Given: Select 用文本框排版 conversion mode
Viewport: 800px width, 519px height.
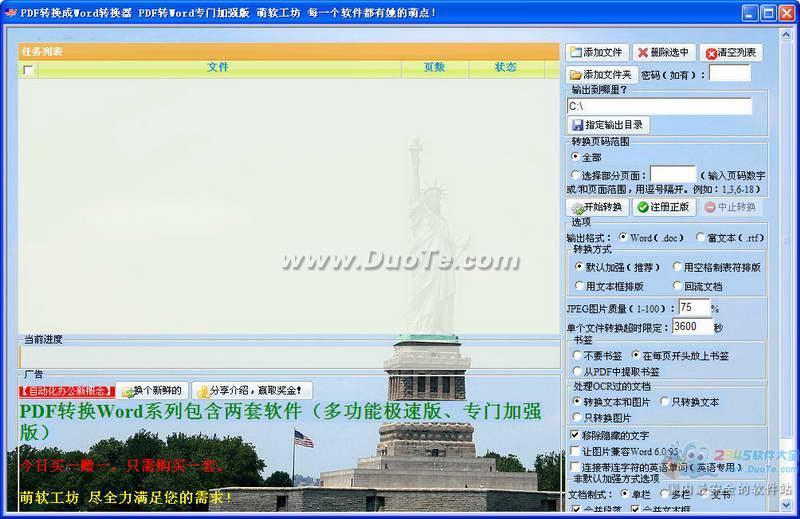Looking at the screenshot, I should (x=579, y=286).
